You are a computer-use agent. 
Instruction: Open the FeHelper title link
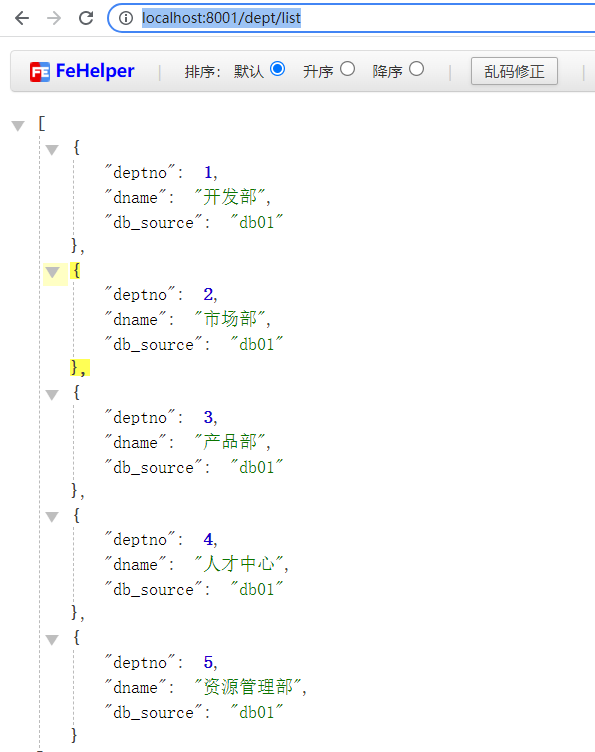click(95, 71)
